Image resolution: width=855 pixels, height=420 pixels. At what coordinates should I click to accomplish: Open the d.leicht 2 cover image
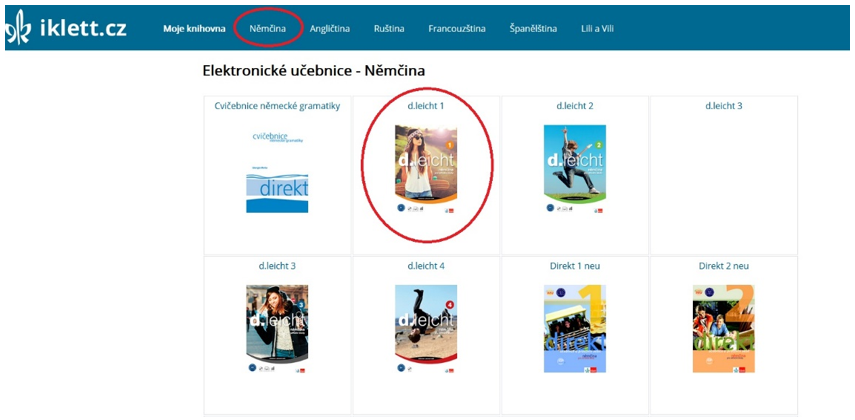575,170
